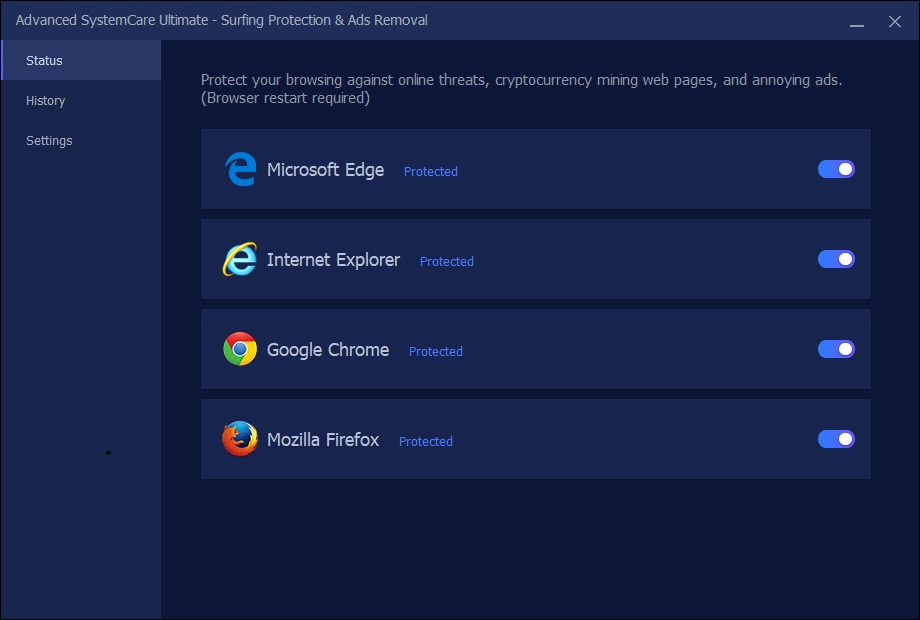Click the Microsoft Edge browser icon
Image resolution: width=920 pixels, height=620 pixels.
(x=240, y=169)
